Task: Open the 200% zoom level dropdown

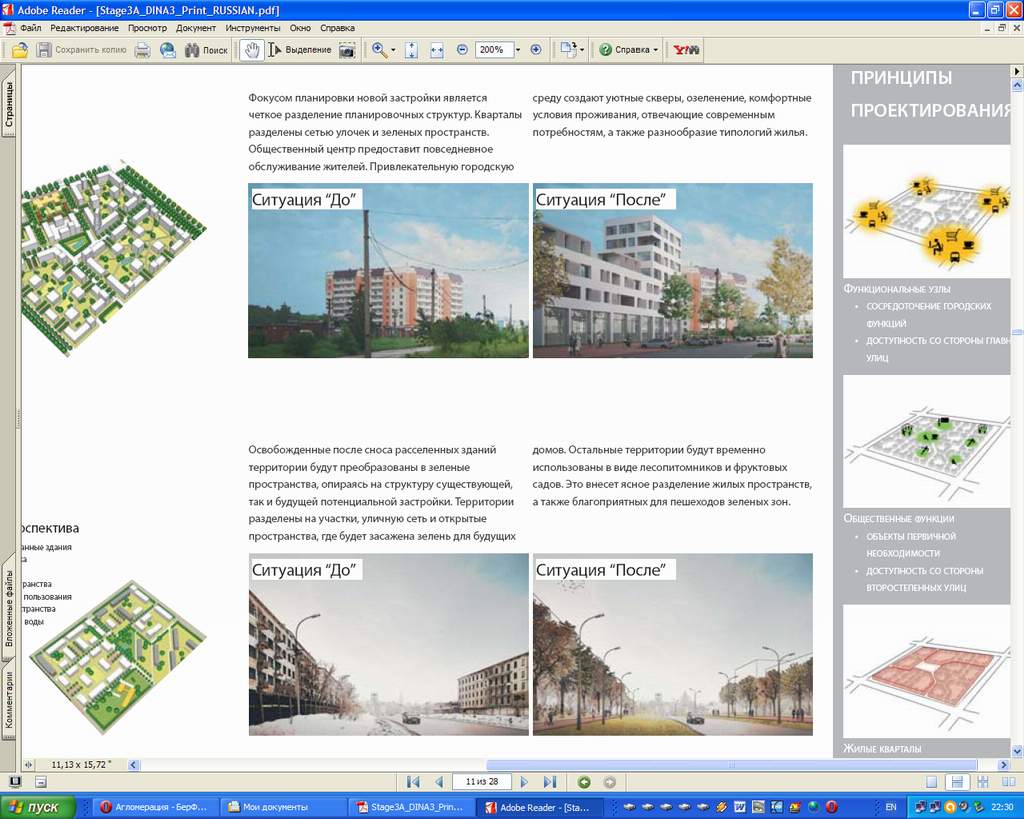Action: pos(517,50)
